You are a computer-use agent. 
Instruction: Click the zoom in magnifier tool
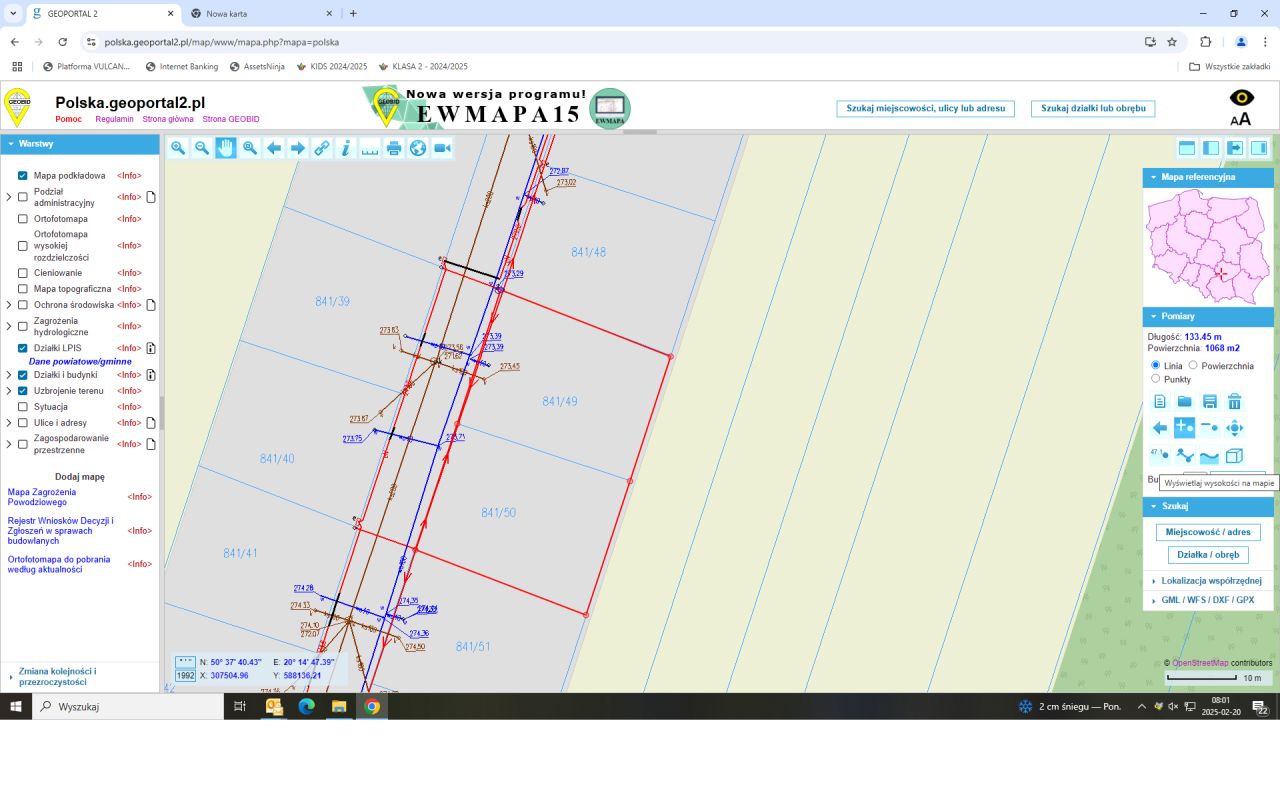[177, 148]
